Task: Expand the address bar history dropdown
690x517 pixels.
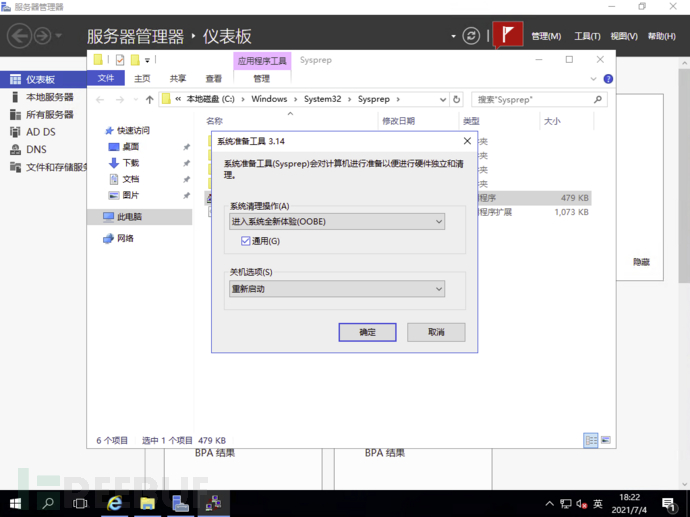Action: pyautogui.click(x=442, y=100)
